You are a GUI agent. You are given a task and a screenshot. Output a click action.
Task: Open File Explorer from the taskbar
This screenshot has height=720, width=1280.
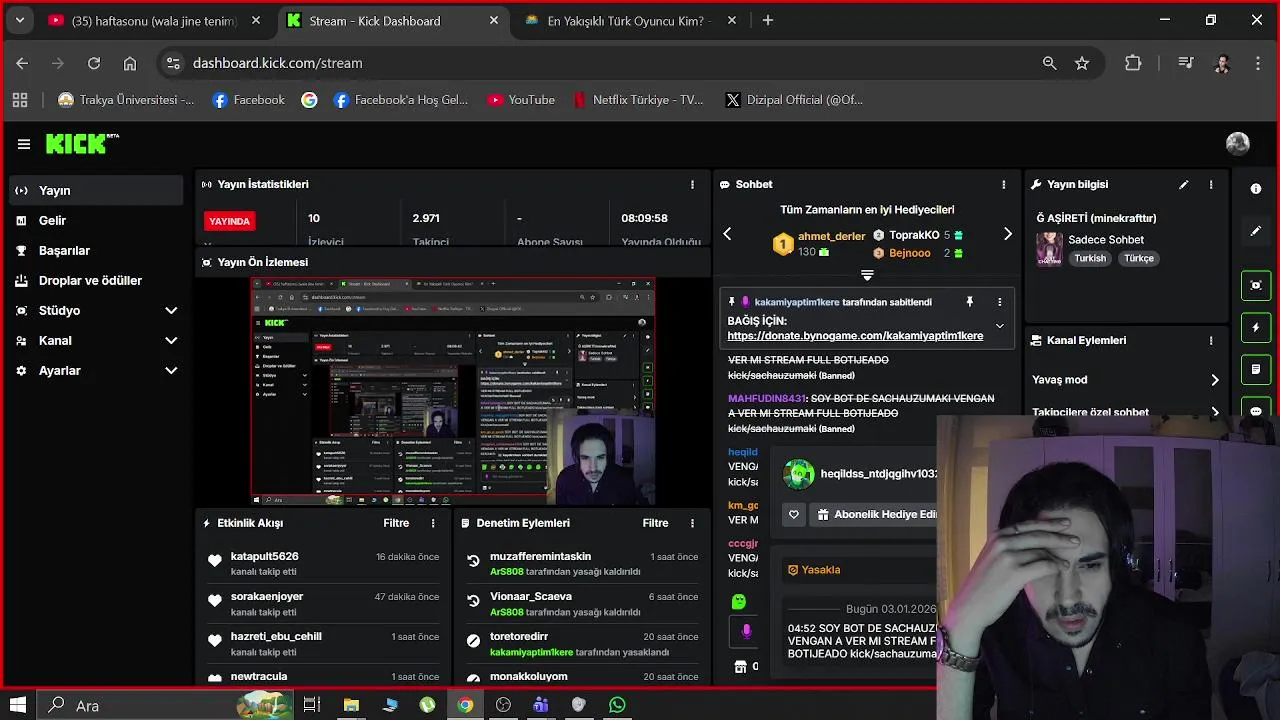[351, 705]
